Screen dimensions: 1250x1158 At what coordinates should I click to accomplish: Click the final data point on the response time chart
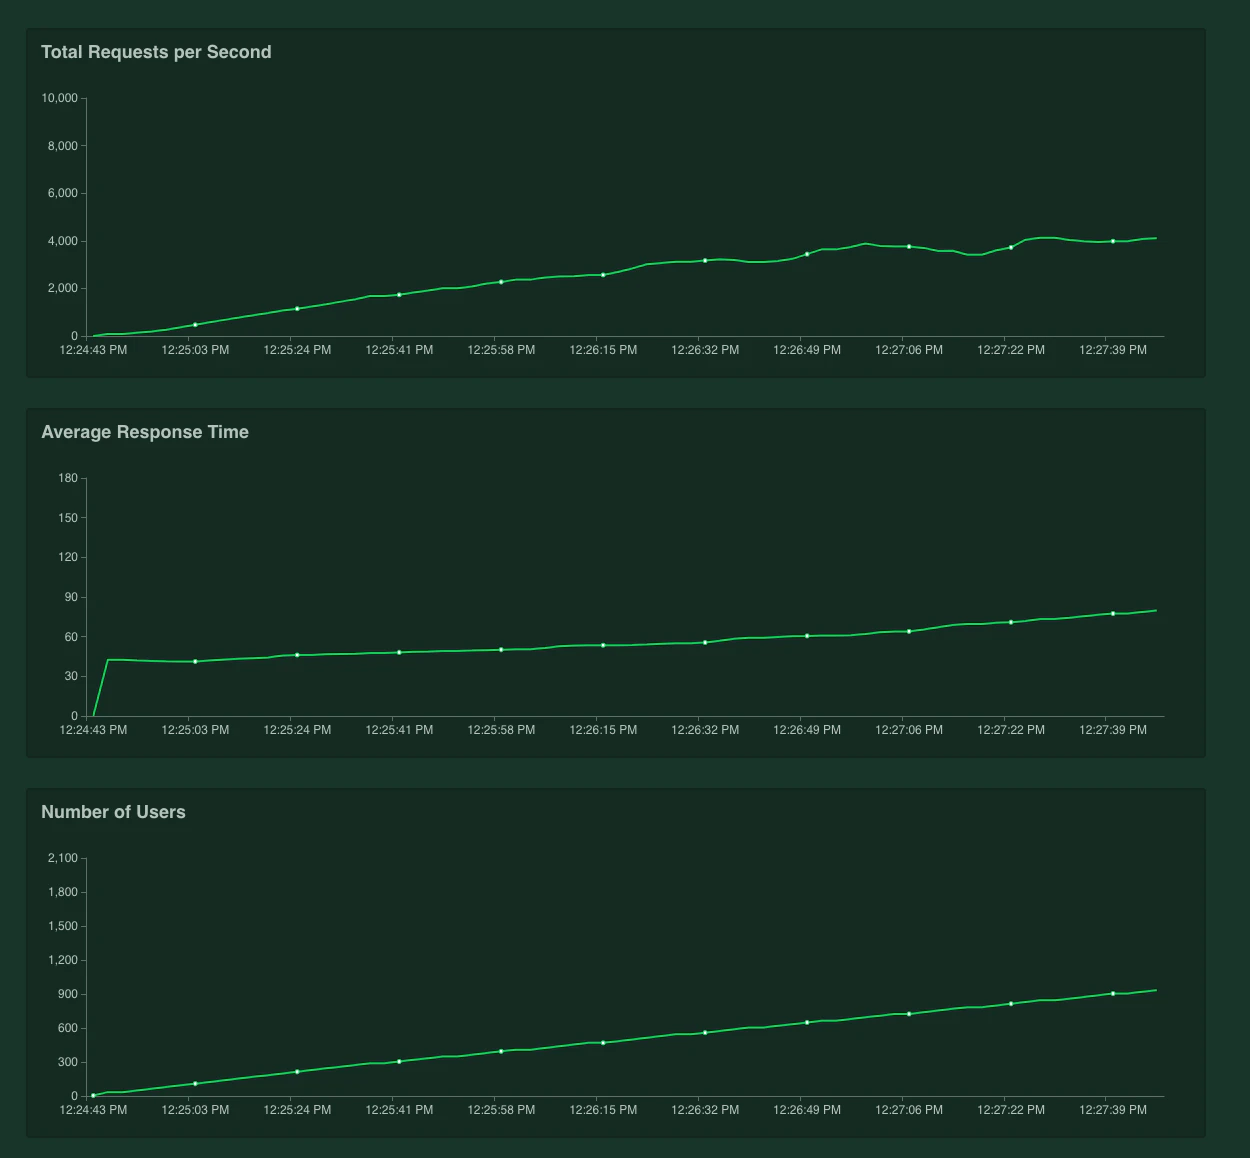(x=1114, y=613)
